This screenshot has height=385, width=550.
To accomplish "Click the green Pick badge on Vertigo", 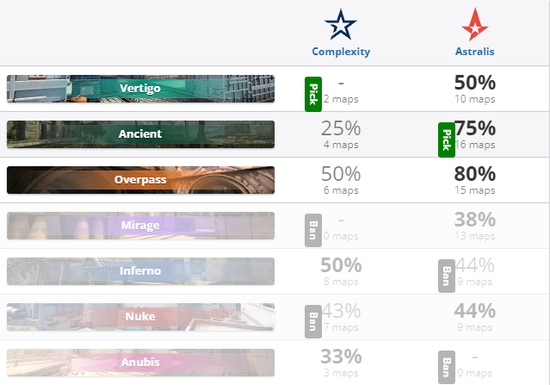I will click(x=313, y=94).
